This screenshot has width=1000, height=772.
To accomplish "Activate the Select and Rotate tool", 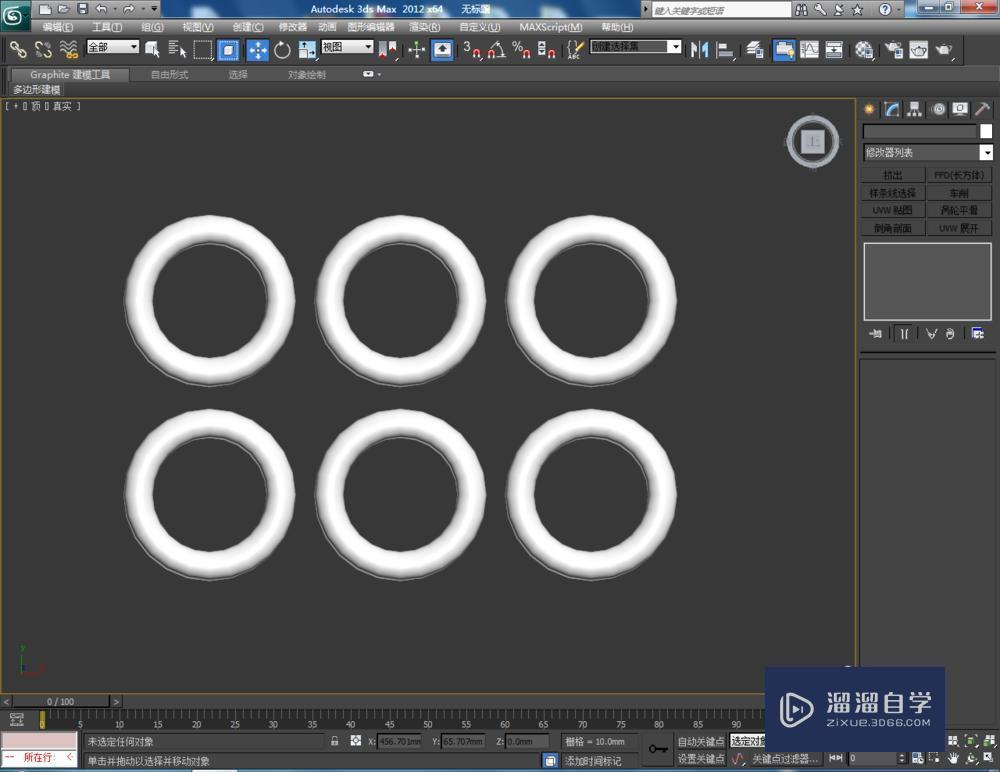I will tap(281, 50).
